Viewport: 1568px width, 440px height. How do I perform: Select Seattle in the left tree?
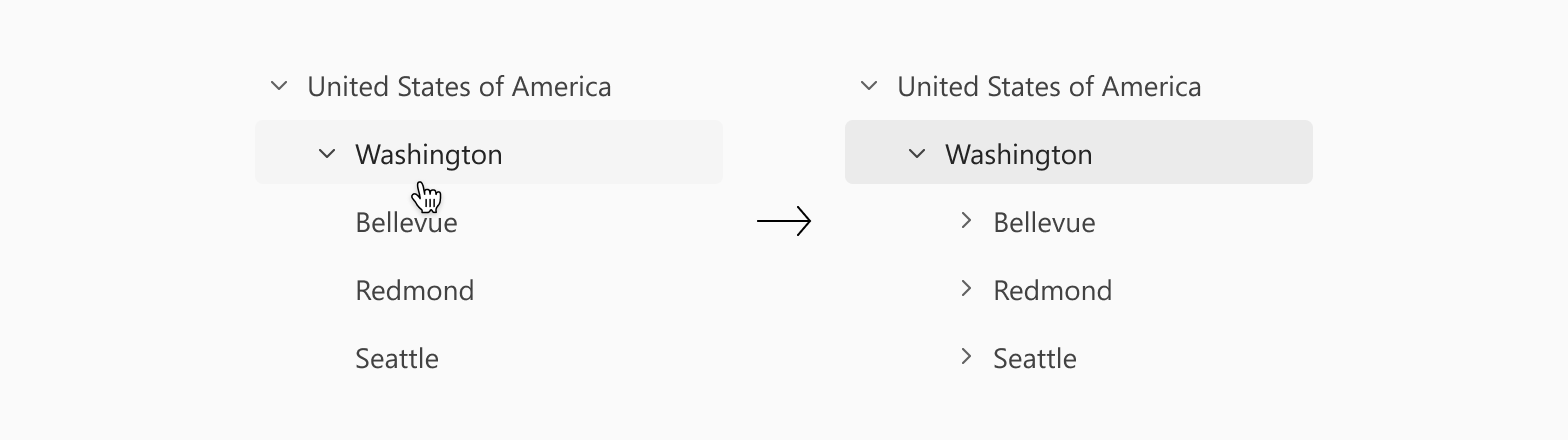397,358
